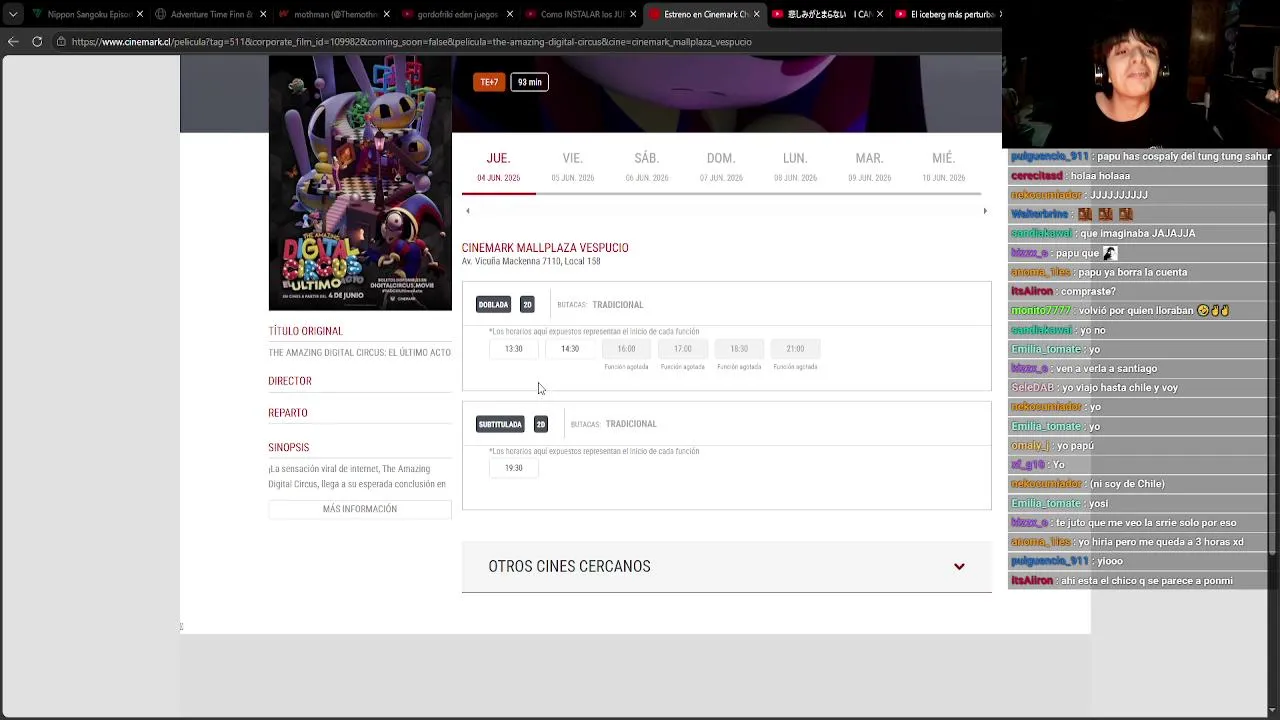Close the mothman tab
1280x720 pixels.
pyautogui.click(x=387, y=15)
